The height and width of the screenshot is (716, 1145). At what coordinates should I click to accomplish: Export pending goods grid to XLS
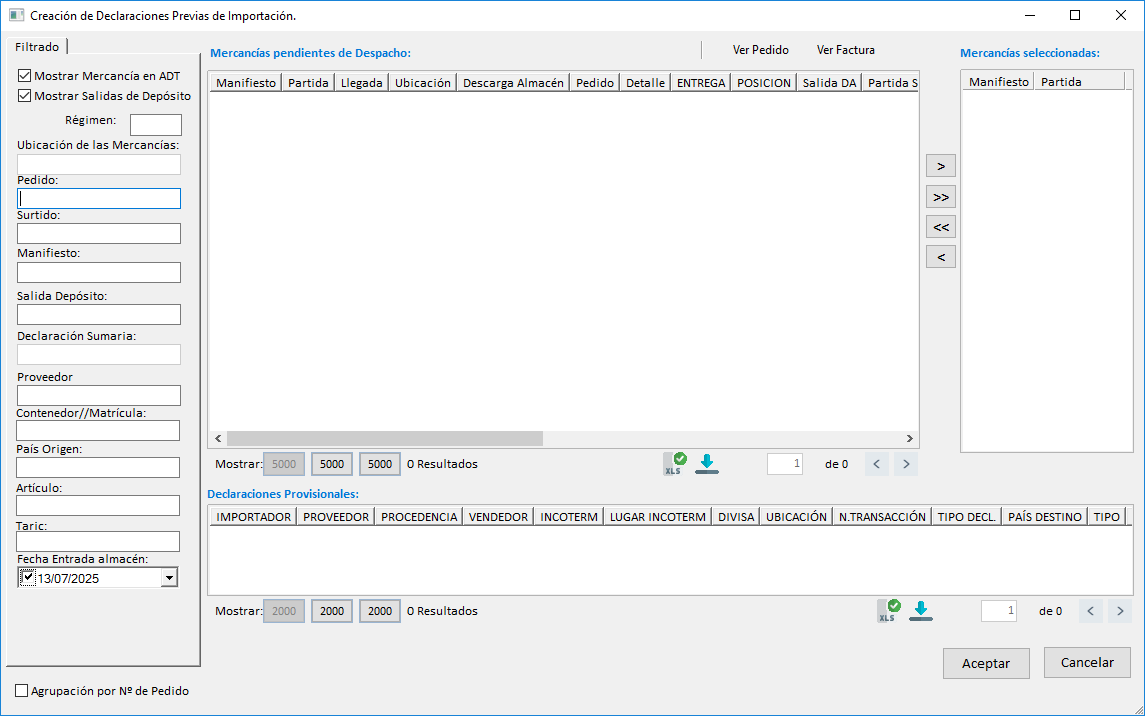(675, 463)
